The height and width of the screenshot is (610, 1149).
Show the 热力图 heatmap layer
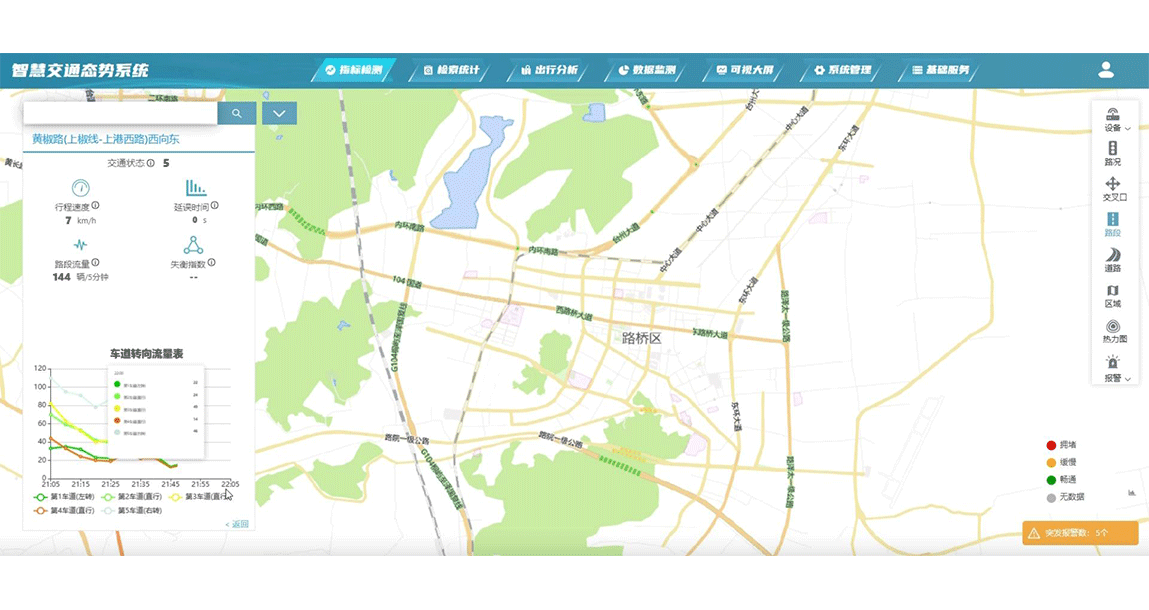pos(1112,327)
